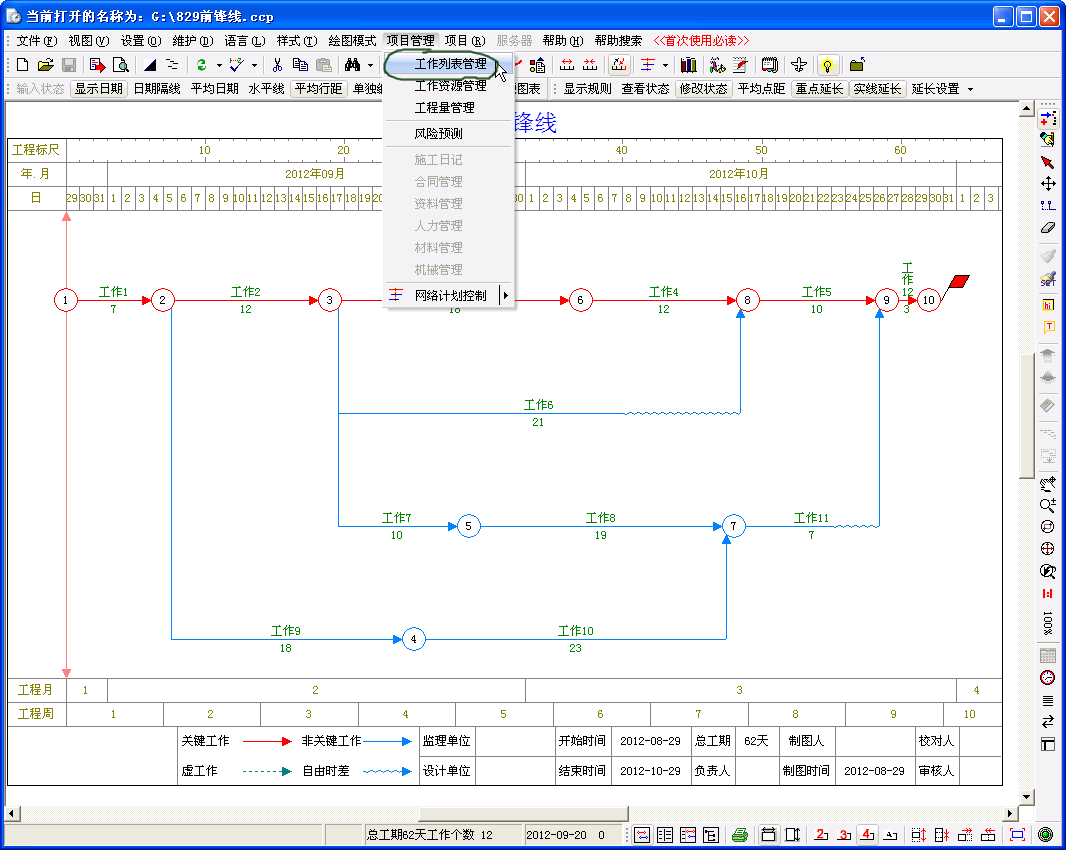This screenshot has height=850, width=1066.
Task: Toggle the red number 4 level button
Action: pyautogui.click(x=867, y=835)
